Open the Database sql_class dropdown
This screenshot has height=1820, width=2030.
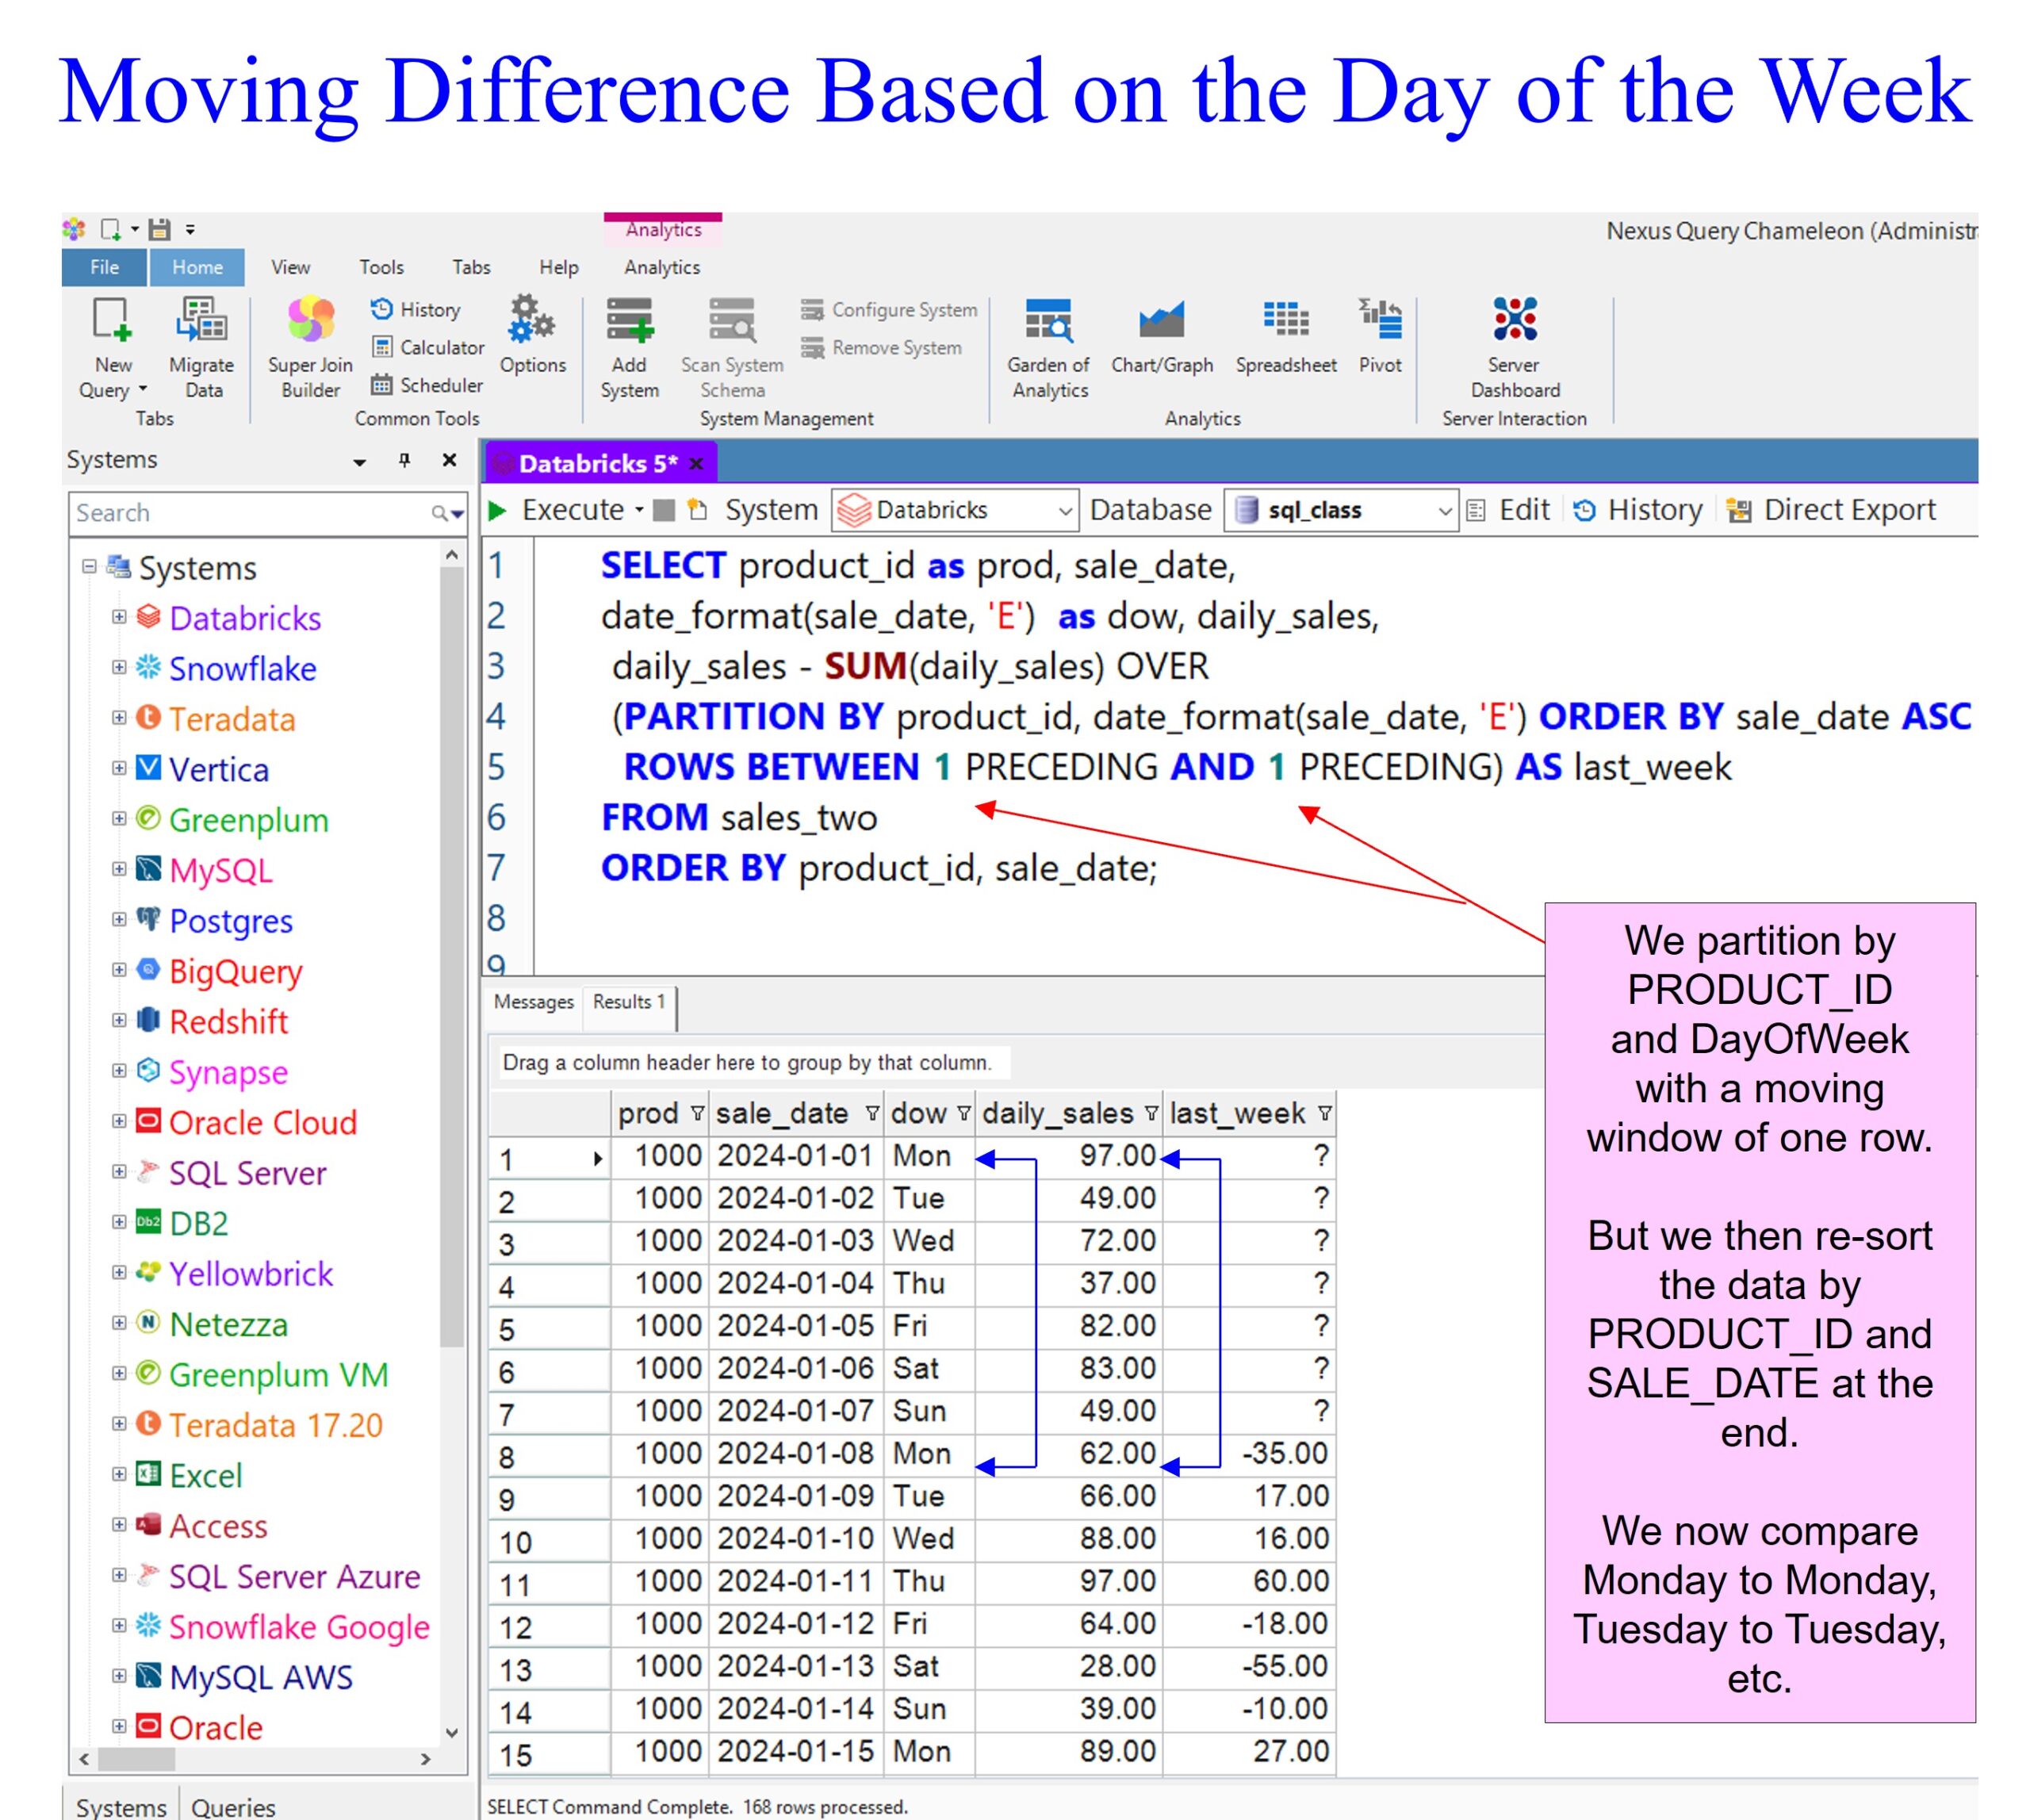click(1444, 511)
